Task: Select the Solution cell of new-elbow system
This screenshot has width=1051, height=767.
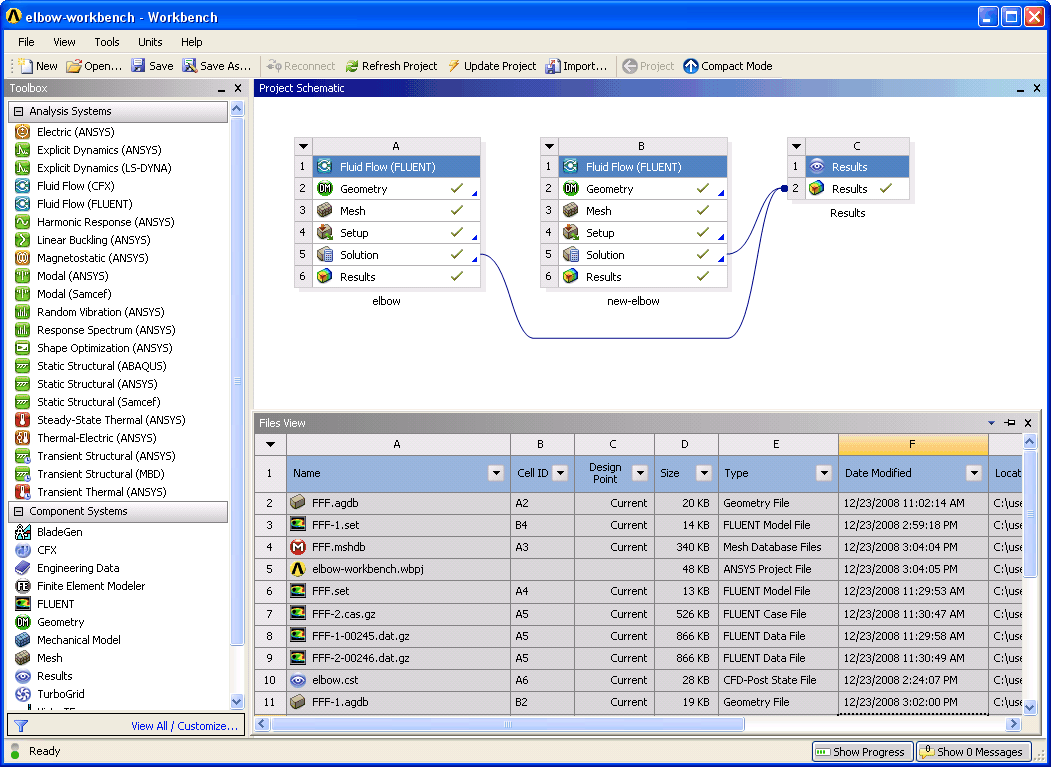Action: point(642,255)
